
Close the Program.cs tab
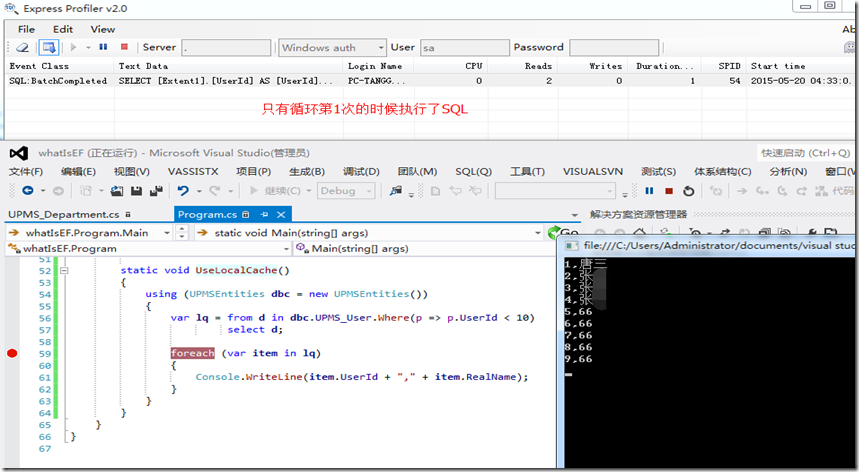click(x=281, y=215)
